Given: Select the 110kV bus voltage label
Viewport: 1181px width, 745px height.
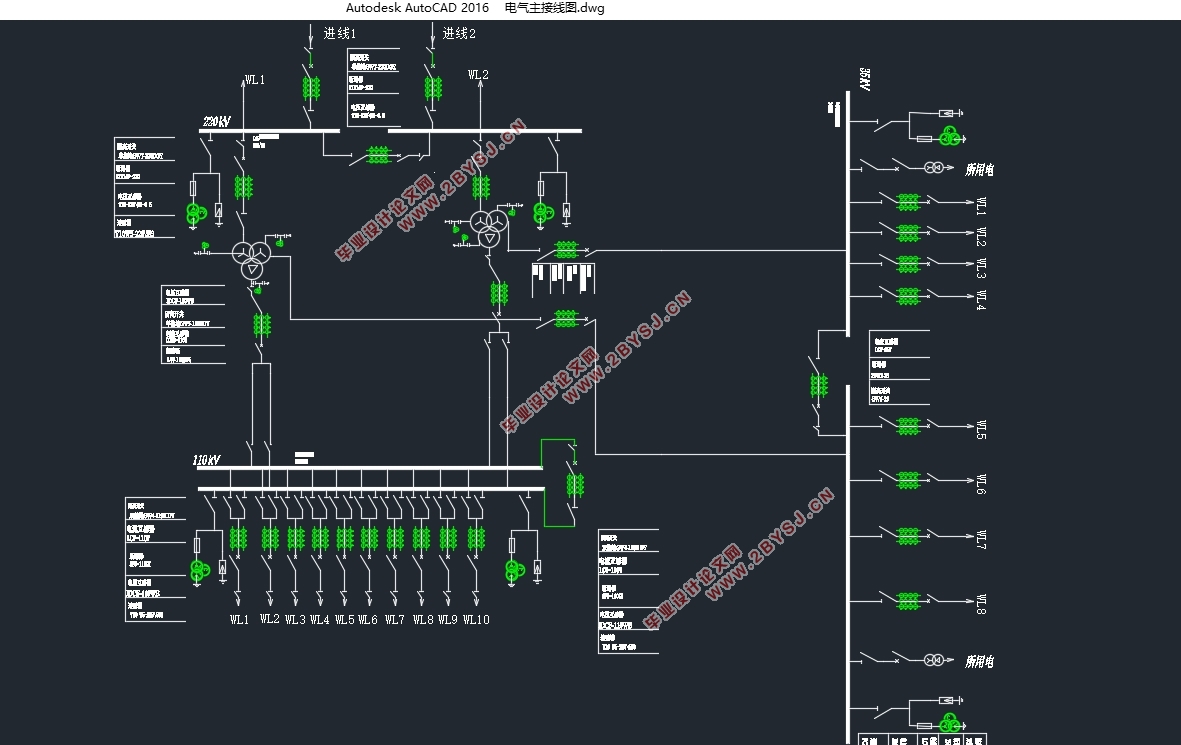Looking at the screenshot, I should [206, 460].
